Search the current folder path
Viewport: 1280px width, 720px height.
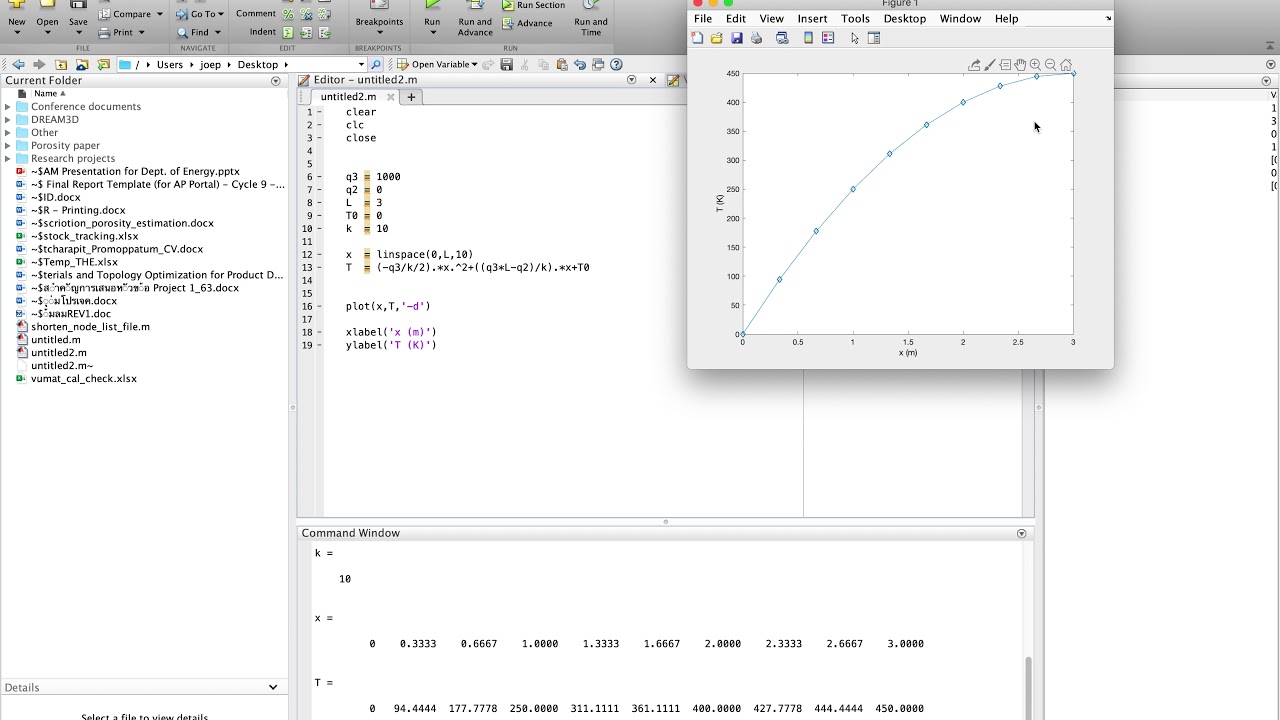(x=376, y=65)
